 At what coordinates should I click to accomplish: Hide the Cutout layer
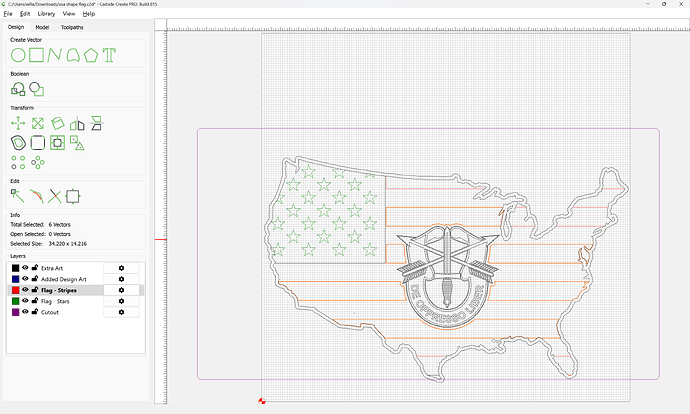click(x=25, y=311)
